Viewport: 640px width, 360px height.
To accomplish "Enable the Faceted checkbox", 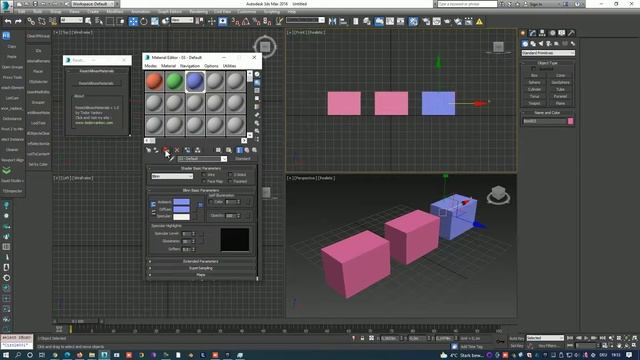I will tap(230, 181).
